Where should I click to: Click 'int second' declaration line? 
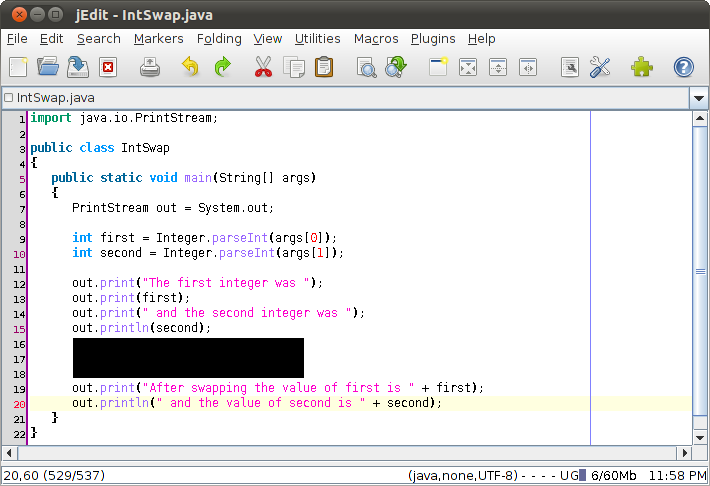pyautogui.click(x=208, y=253)
